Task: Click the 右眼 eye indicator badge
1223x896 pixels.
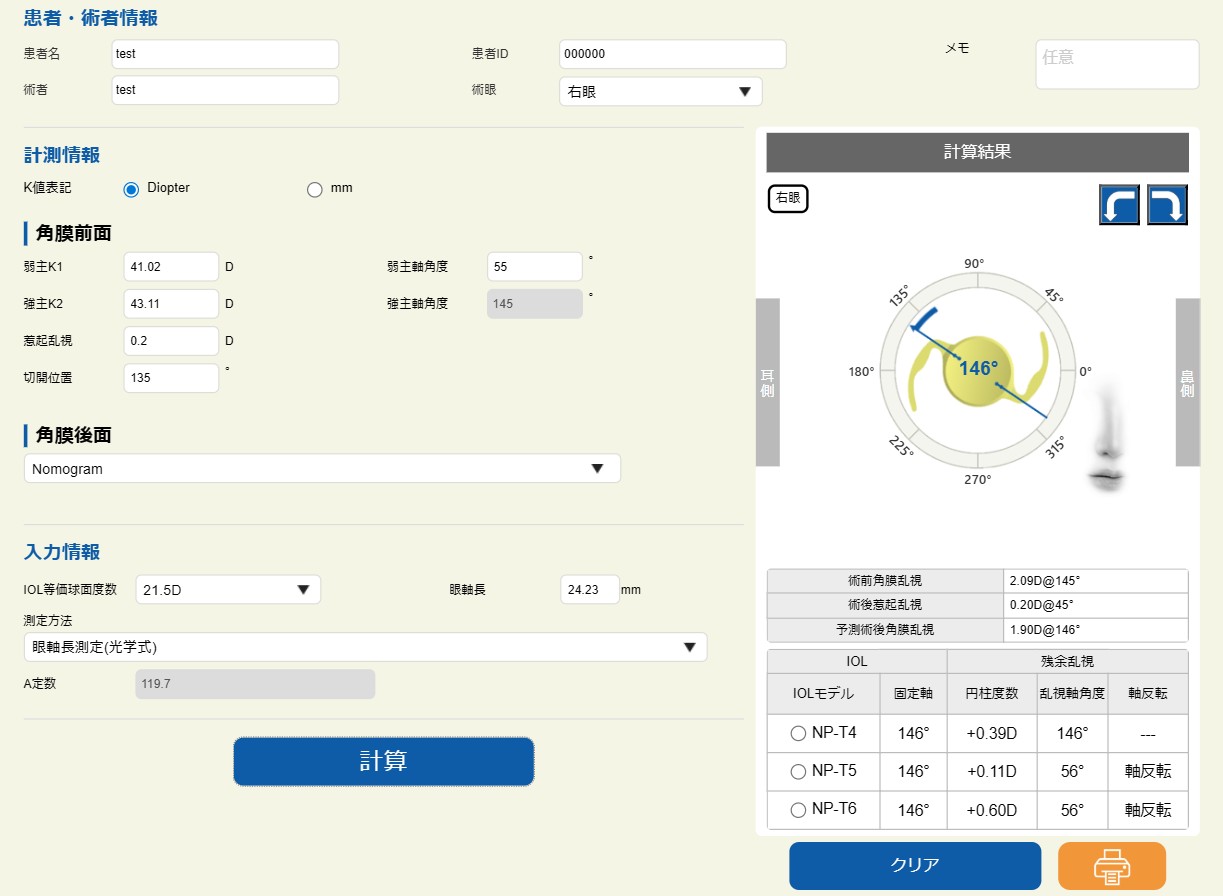Action: coord(788,198)
